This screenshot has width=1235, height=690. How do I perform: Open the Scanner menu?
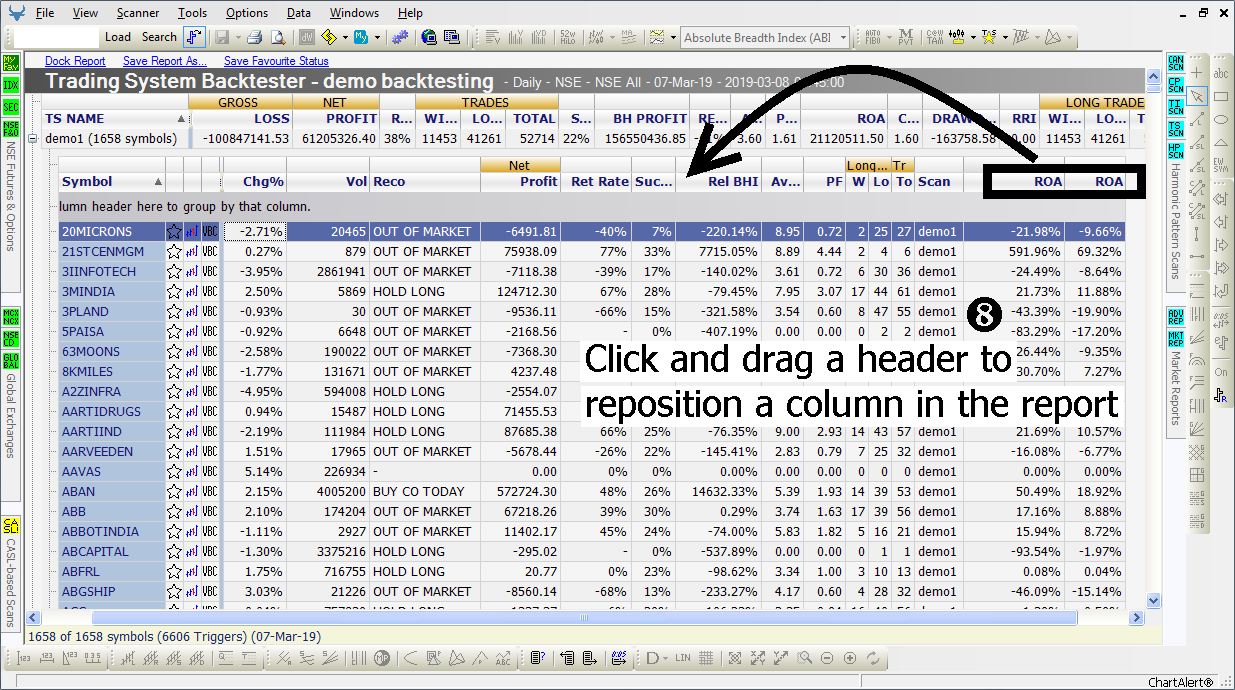[x=137, y=13]
